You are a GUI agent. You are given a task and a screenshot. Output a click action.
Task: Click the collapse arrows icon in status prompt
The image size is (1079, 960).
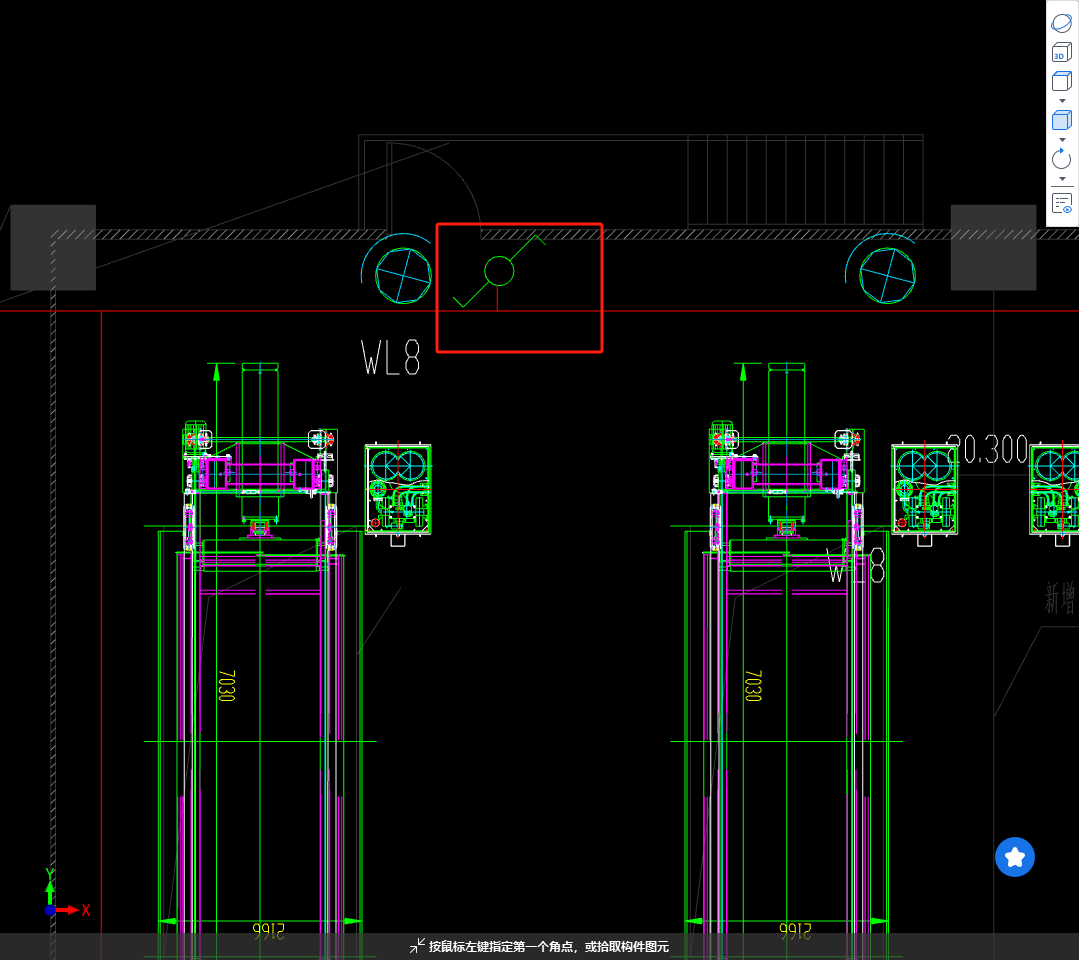[x=417, y=946]
